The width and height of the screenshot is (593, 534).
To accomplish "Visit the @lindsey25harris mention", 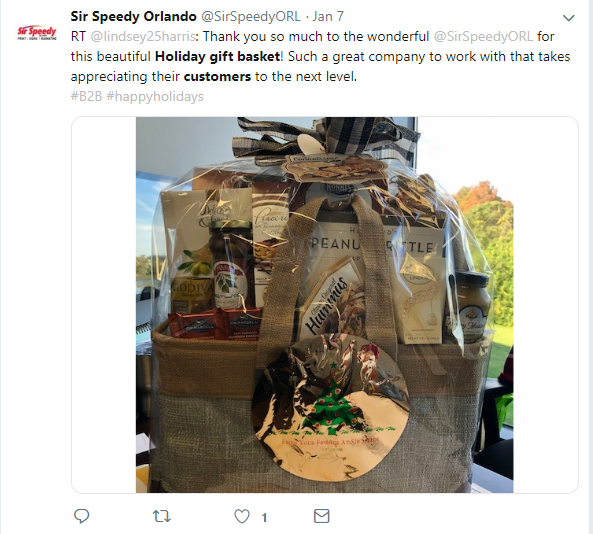I will 143,37.
